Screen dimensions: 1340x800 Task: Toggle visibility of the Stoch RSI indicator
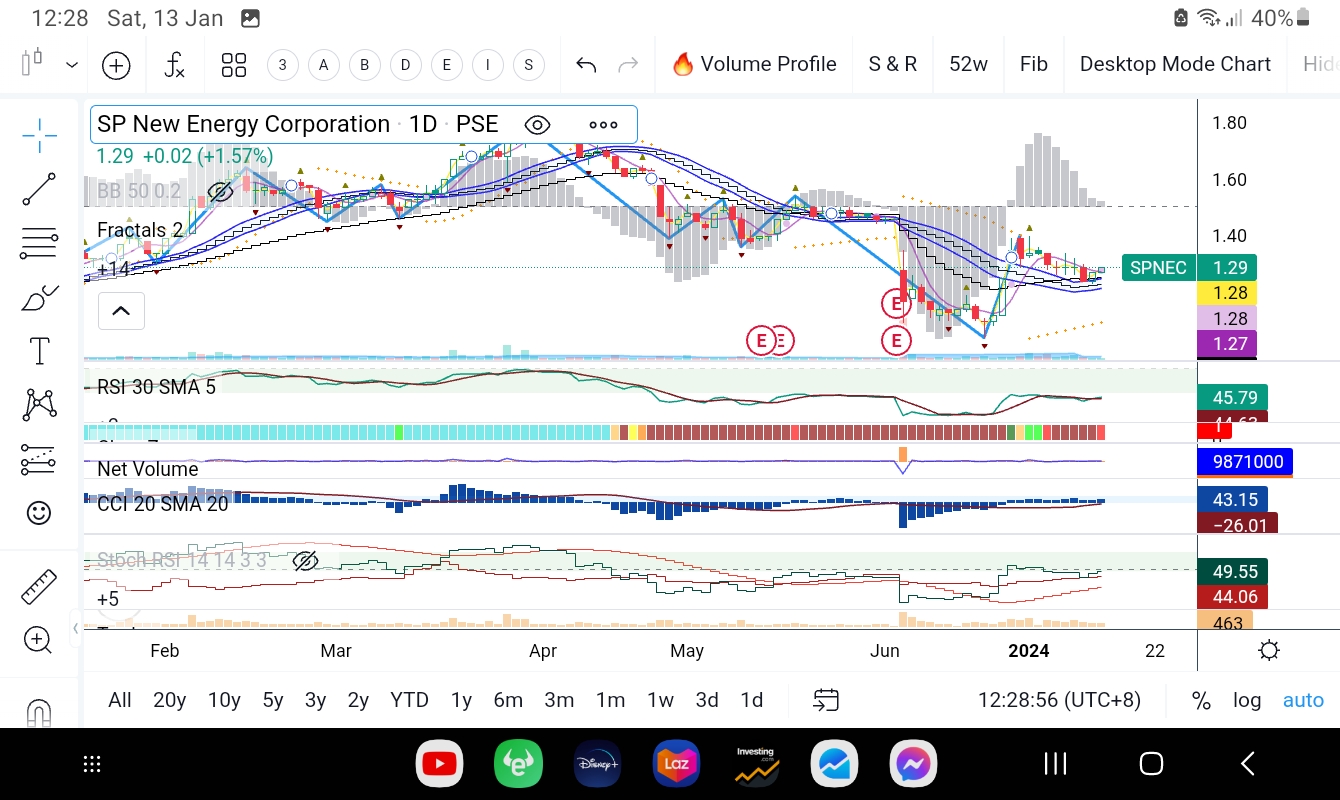[x=305, y=561]
